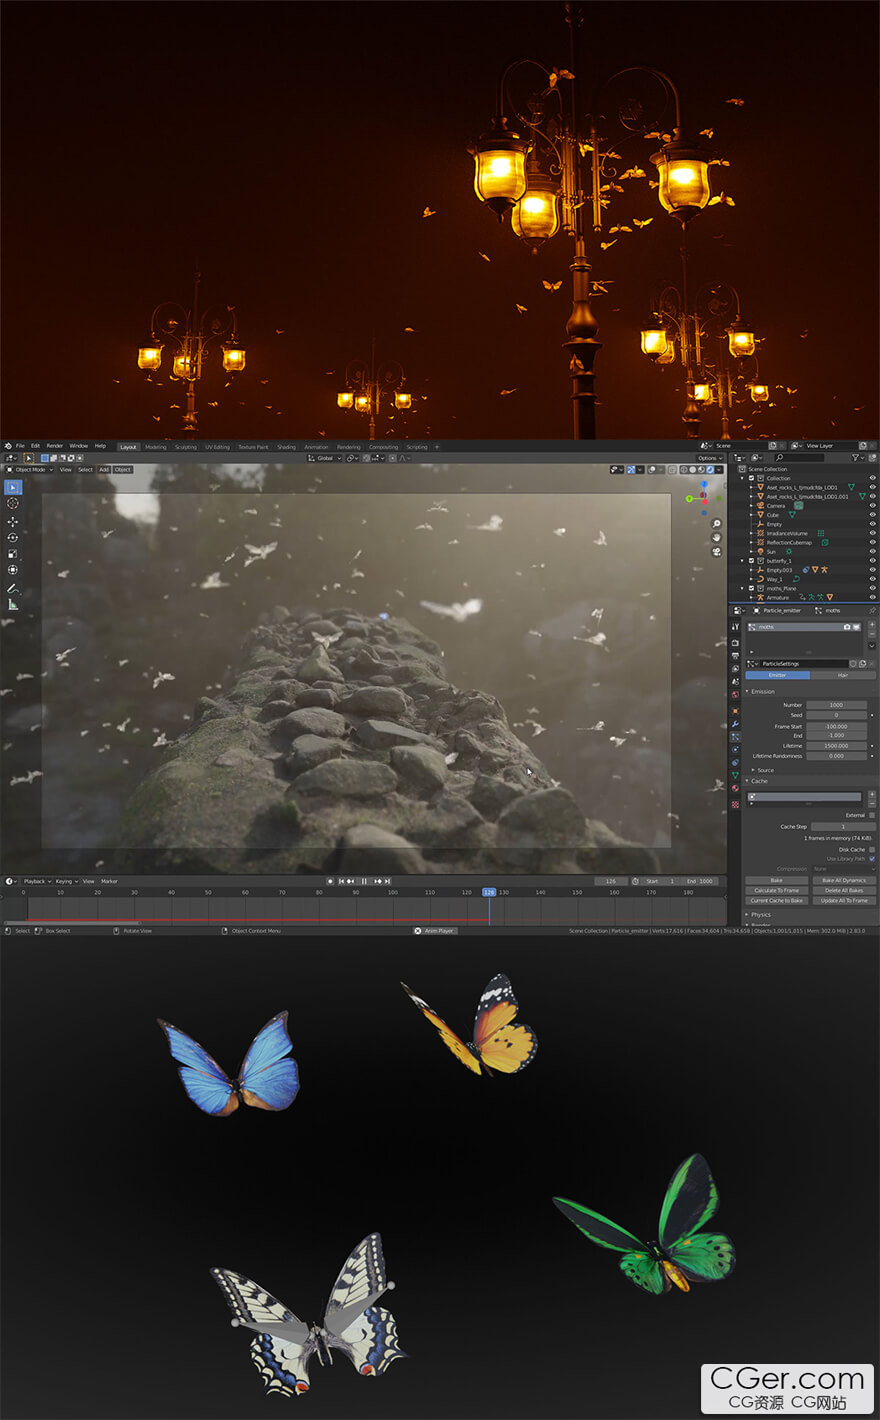Click the Delete All Bakes button

tap(844, 890)
